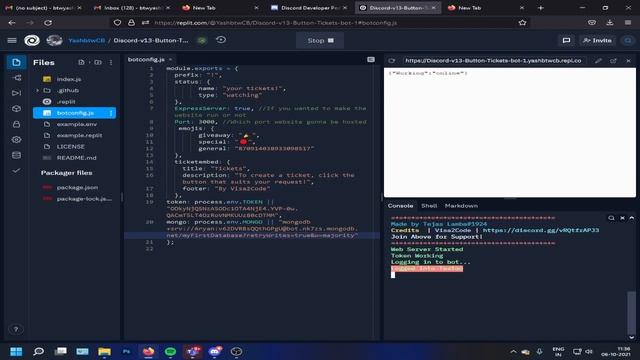Select botconfig.js in file tree
The width and height of the screenshot is (640, 360).
[x=74, y=113]
